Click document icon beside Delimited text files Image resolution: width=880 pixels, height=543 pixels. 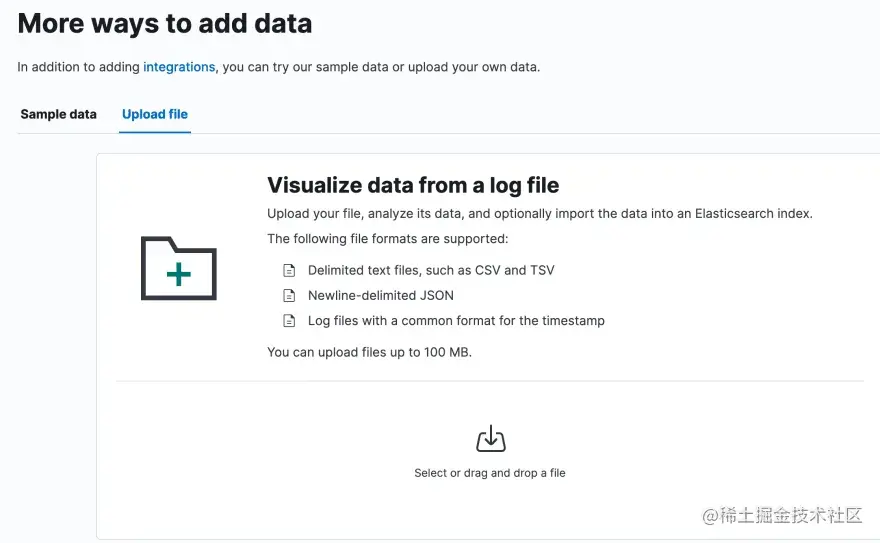tap(289, 270)
